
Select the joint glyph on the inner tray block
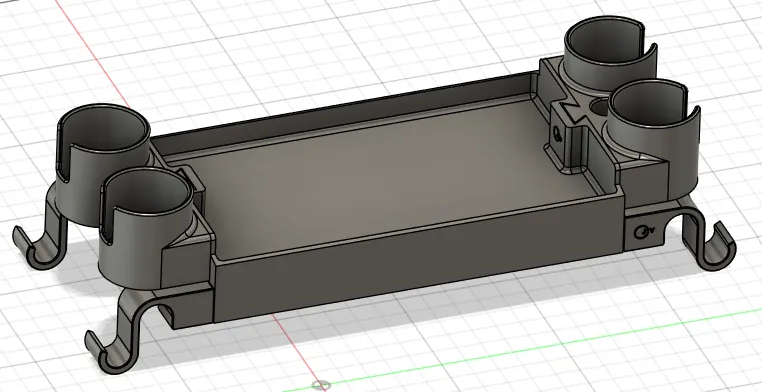coord(557,133)
